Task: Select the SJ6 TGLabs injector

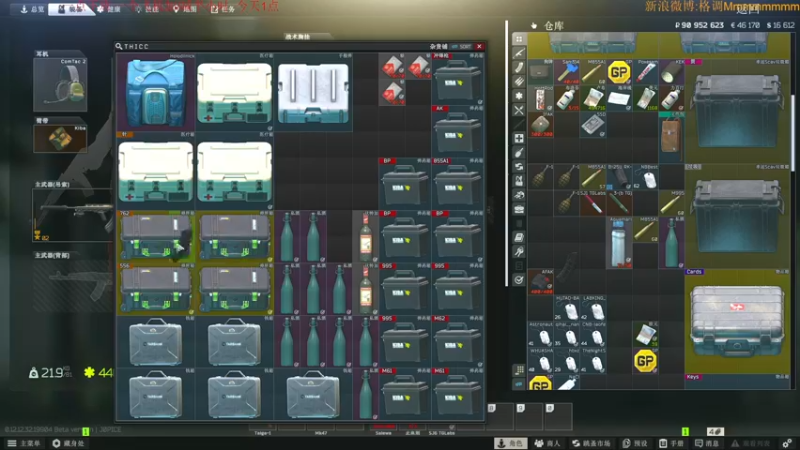Action: point(593,203)
